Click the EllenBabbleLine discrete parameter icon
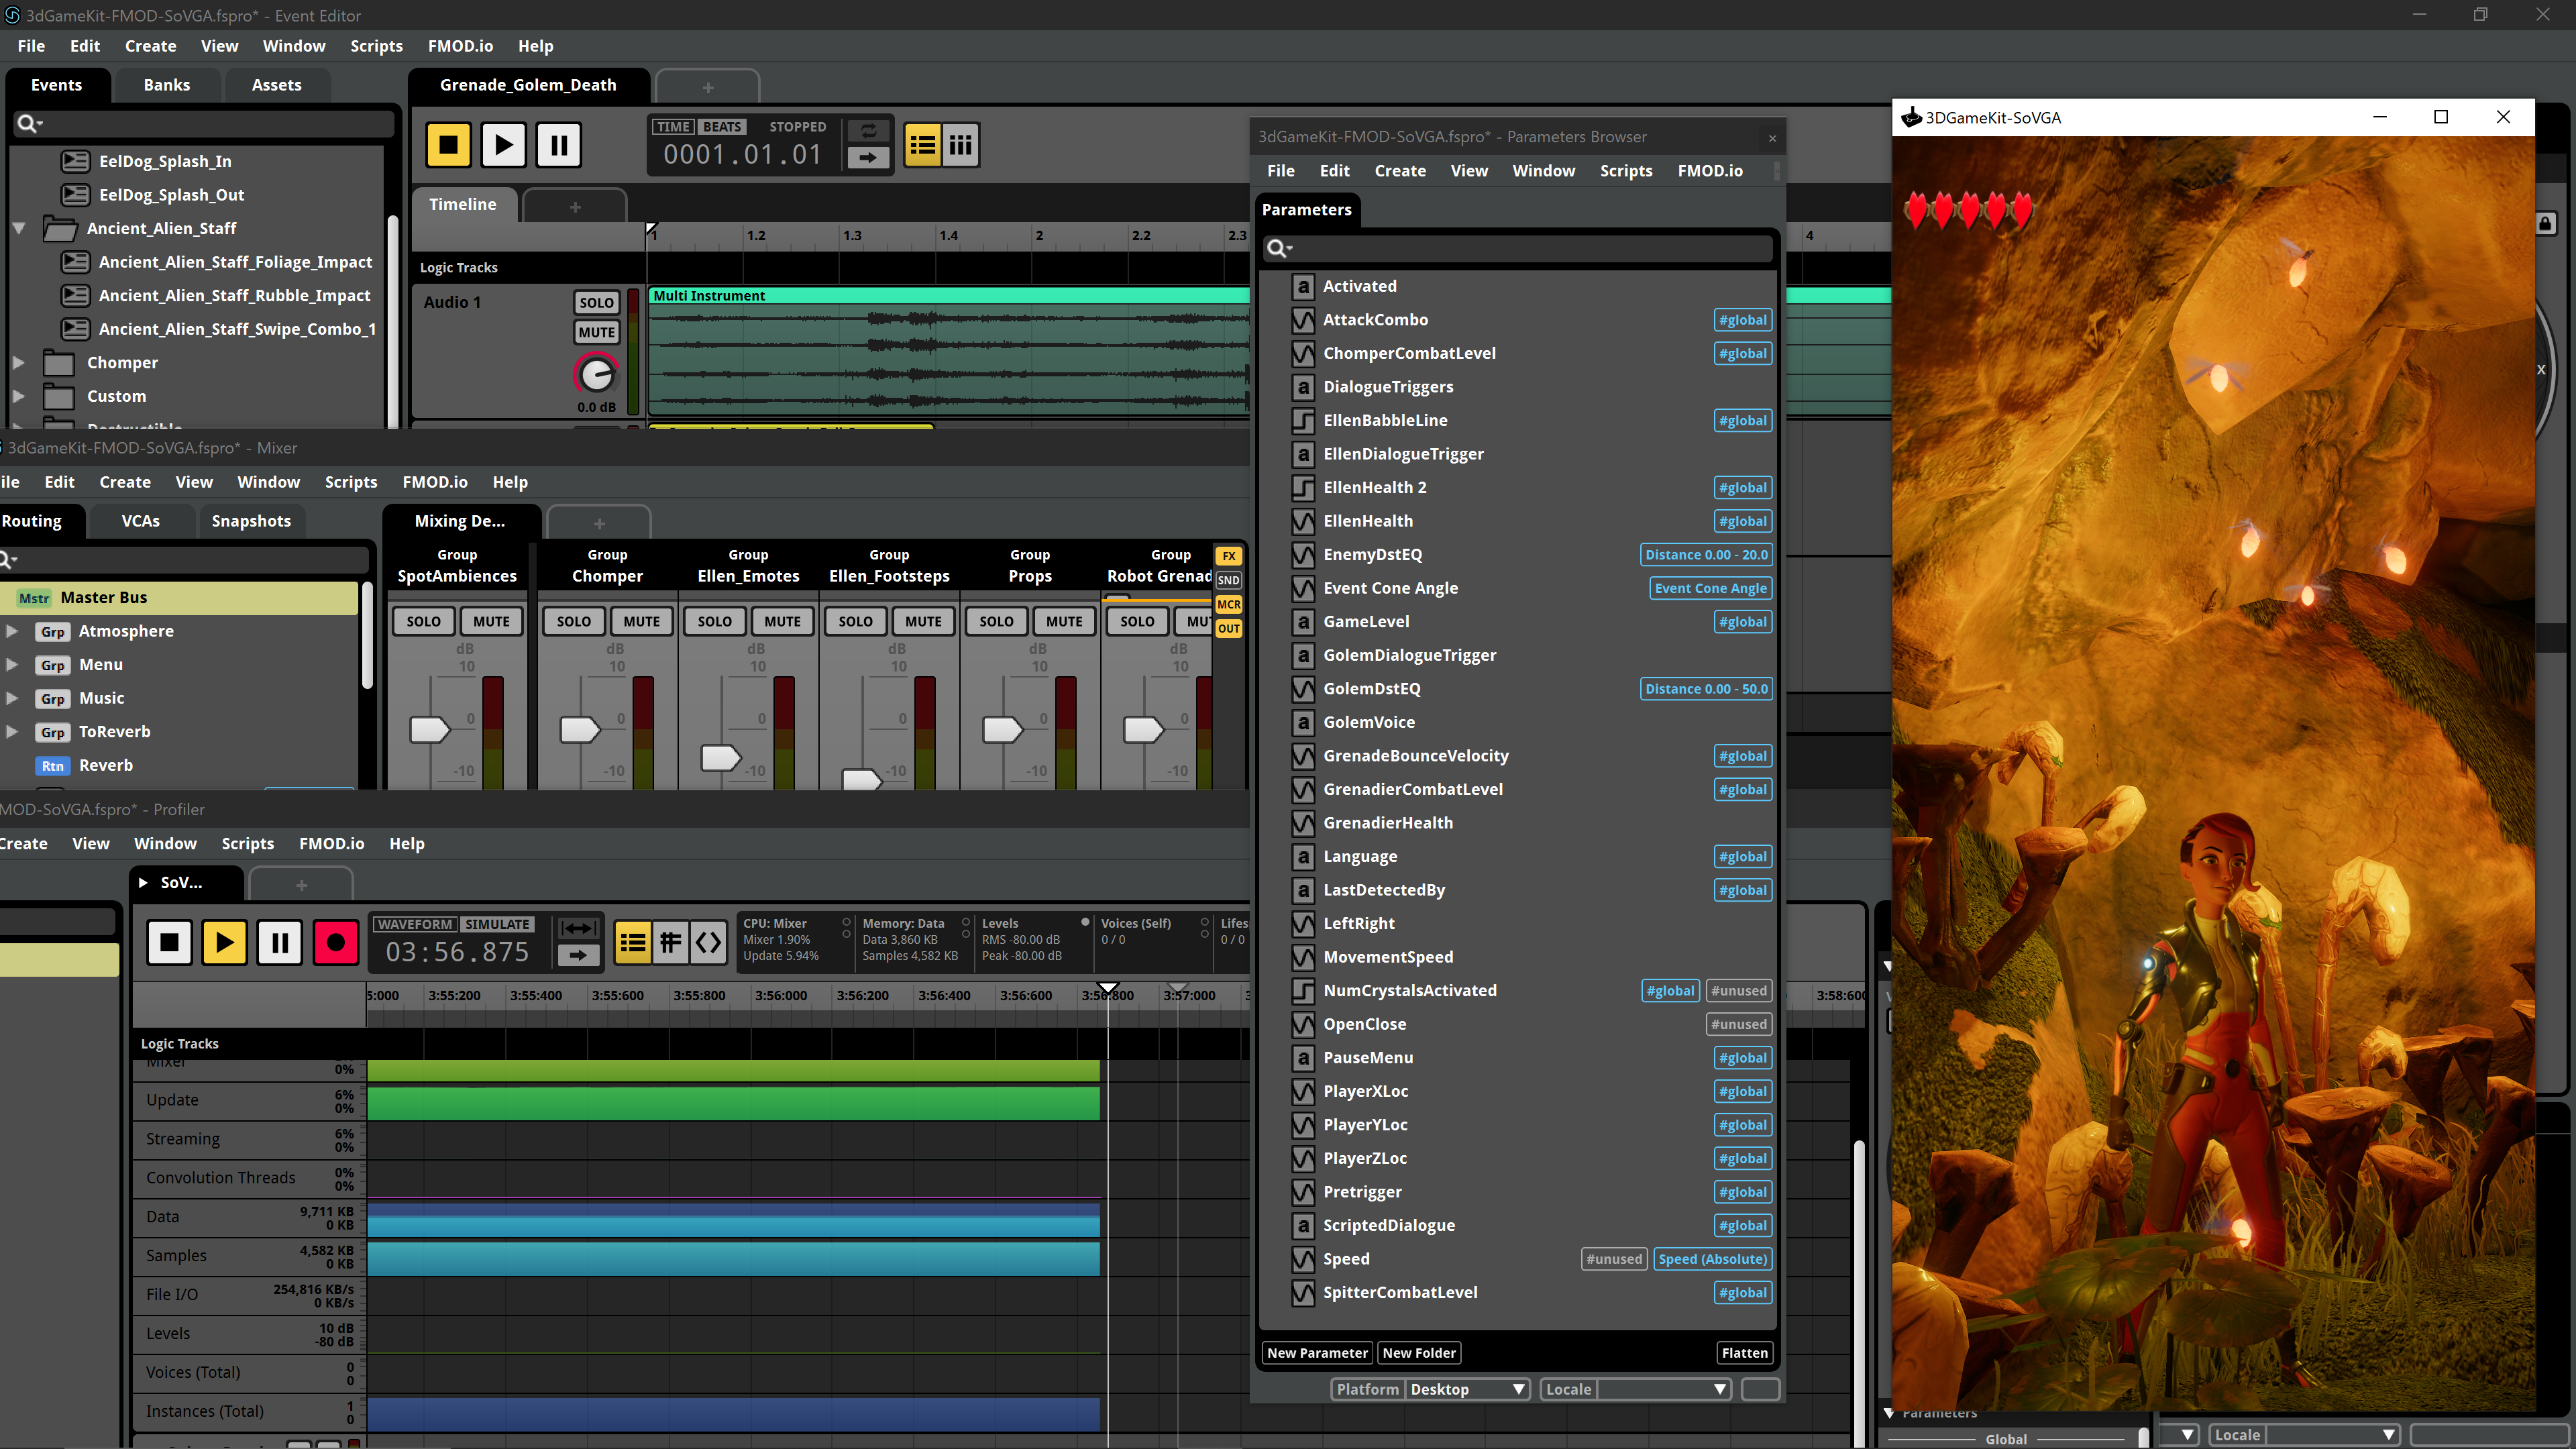Viewport: 2576px width, 1449px height. pyautogui.click(x=1302, y=421)
